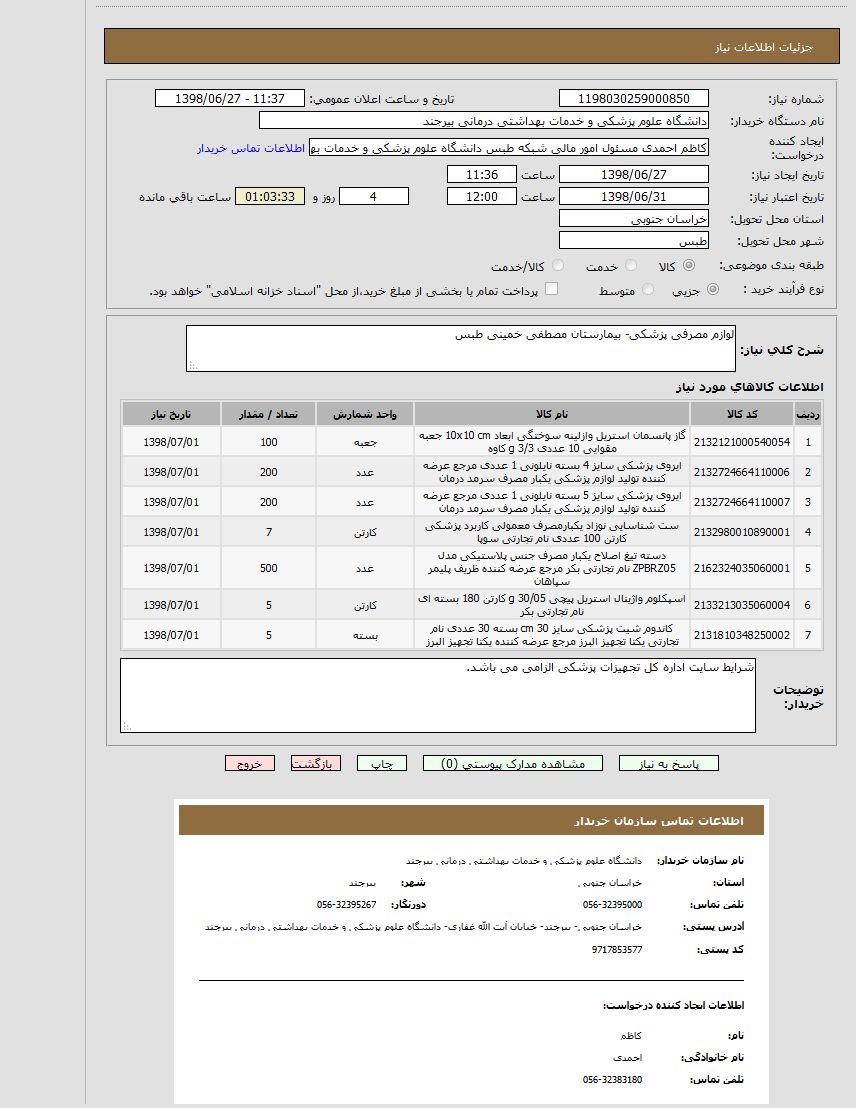Click the استان محل تحویل field
This screenshot has height=1108, width=856.
tap(631, 218)
